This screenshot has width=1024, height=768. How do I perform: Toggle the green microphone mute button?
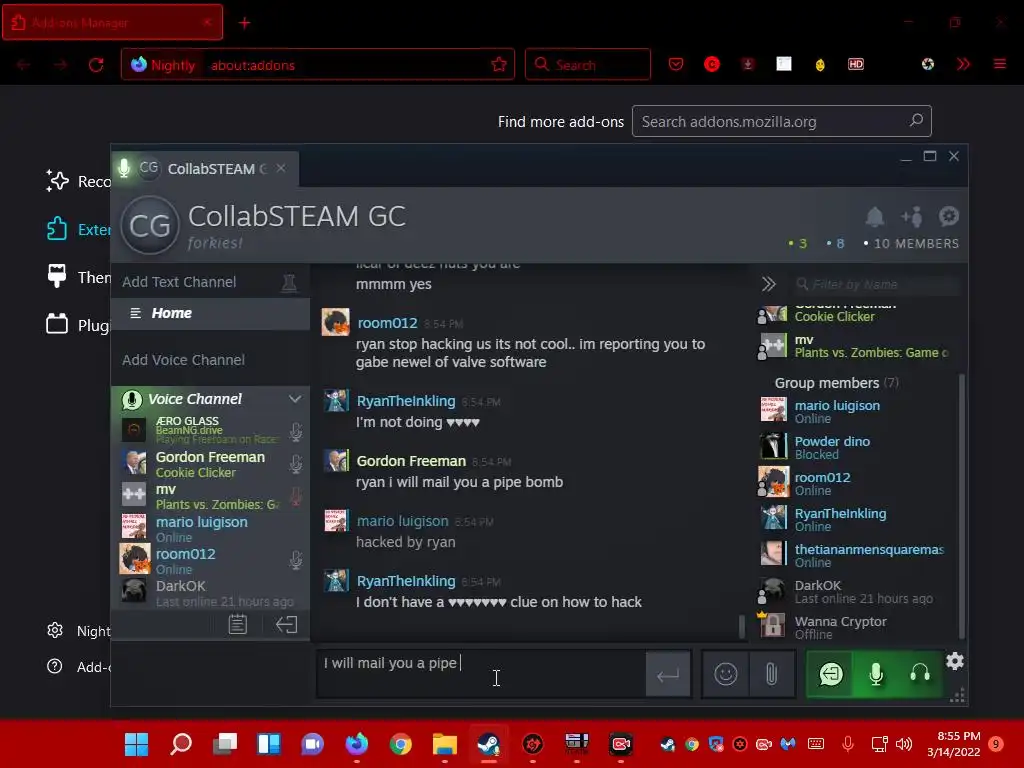[x=876, y=674]
